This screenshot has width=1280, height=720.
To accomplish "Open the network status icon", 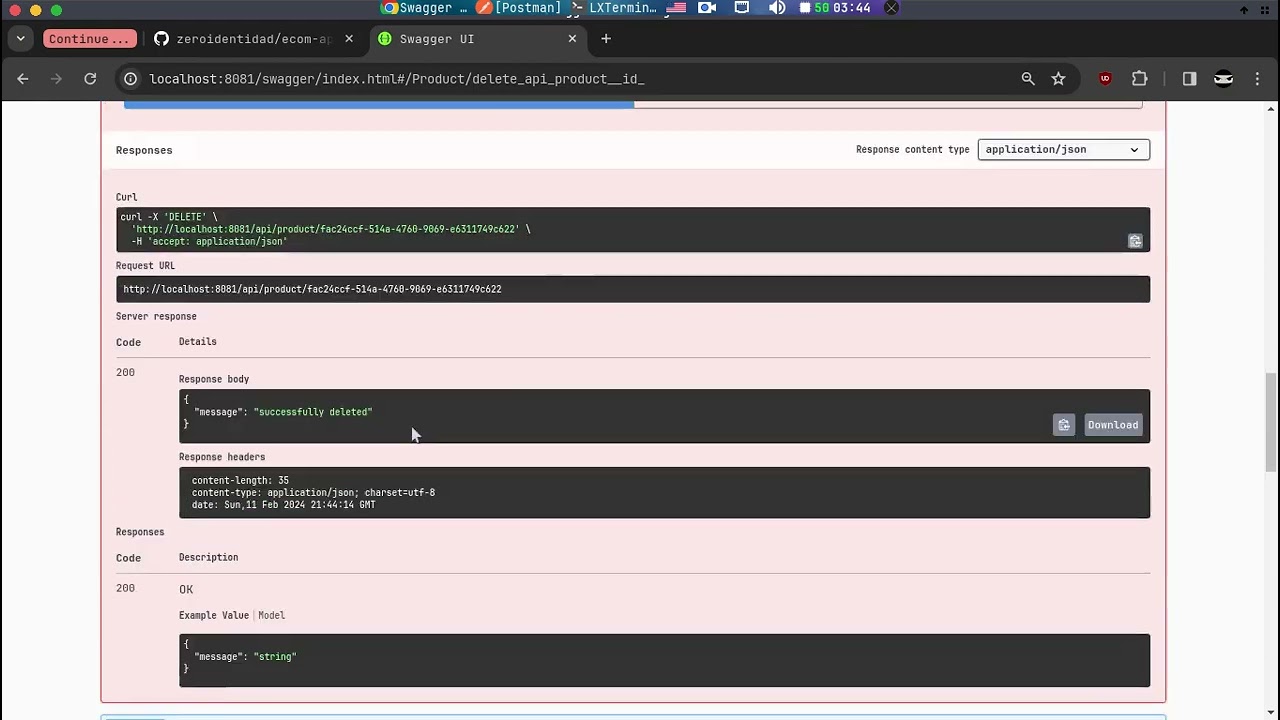I will [x=742, y=8].
